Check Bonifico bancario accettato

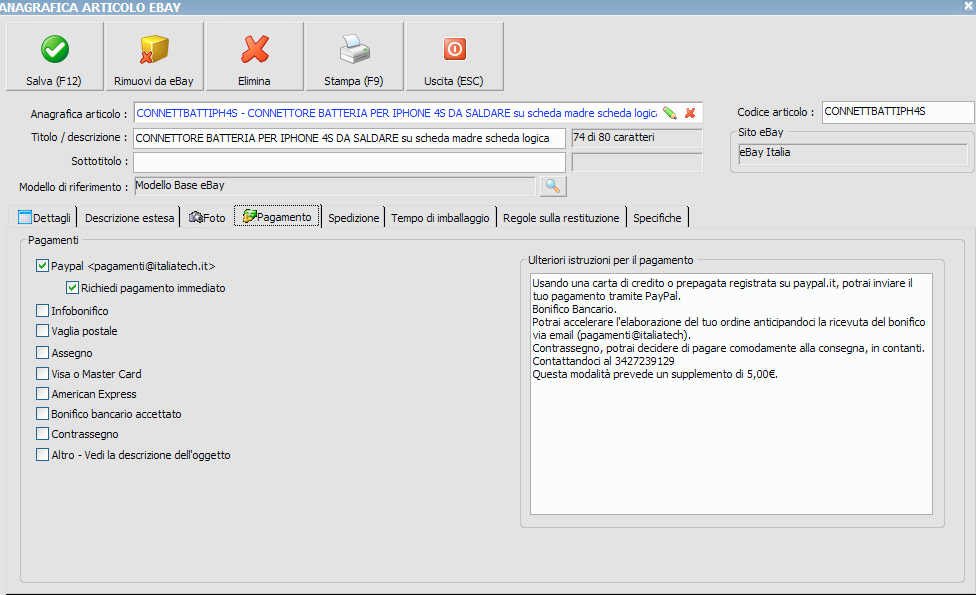click(x=42, y=413)
